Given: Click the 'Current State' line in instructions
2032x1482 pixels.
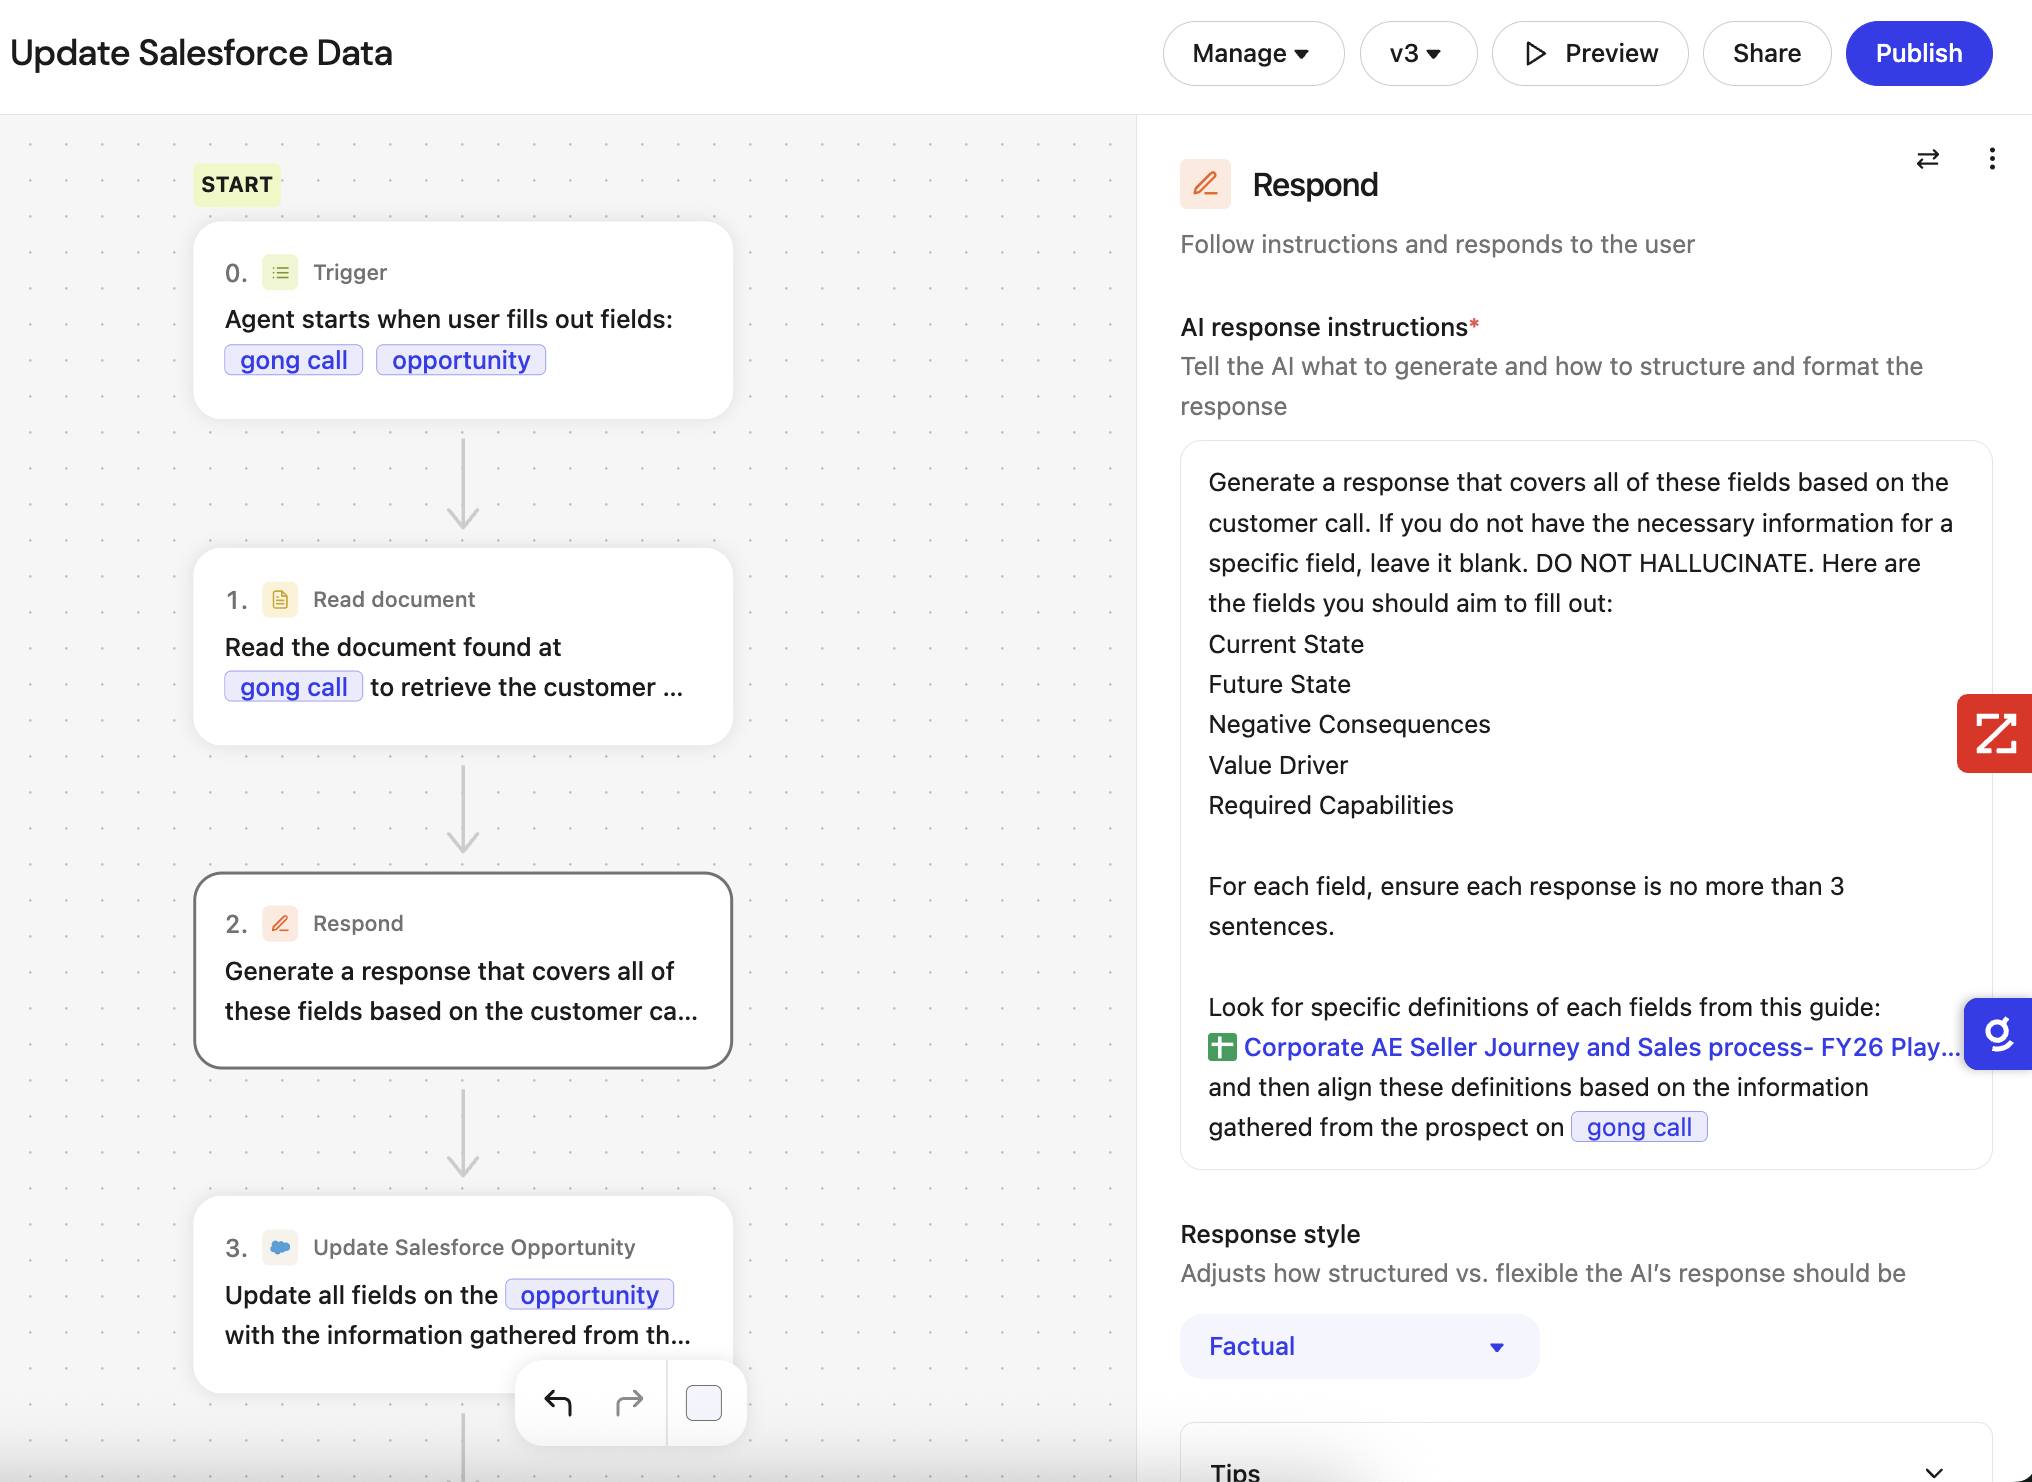Looking at the screenshot, I should click(1286, 644).
